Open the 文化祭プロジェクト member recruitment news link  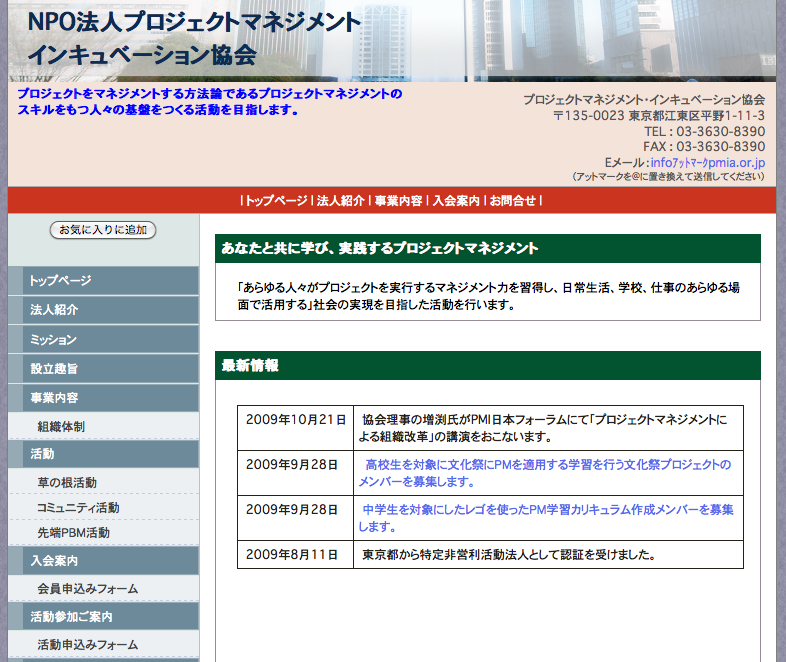547,473
